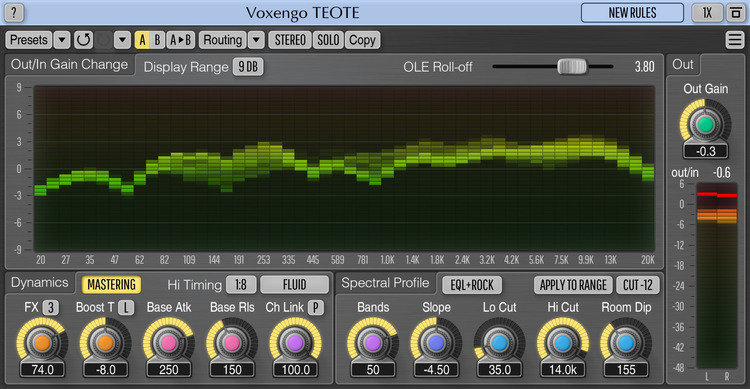750x389 pixels.
Task: Click the Bands knob
Action: click(373, 343)
